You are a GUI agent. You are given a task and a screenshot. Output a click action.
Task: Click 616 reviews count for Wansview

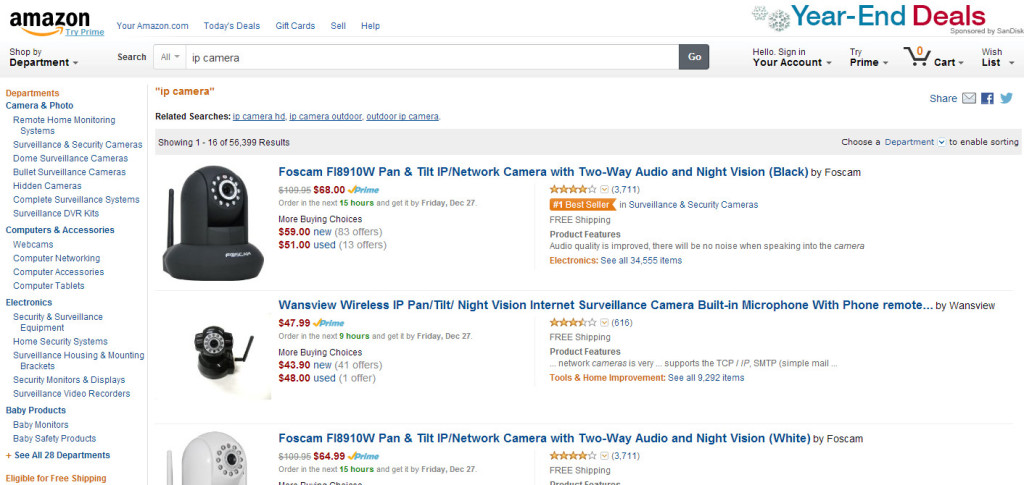(x=622, y=322)
